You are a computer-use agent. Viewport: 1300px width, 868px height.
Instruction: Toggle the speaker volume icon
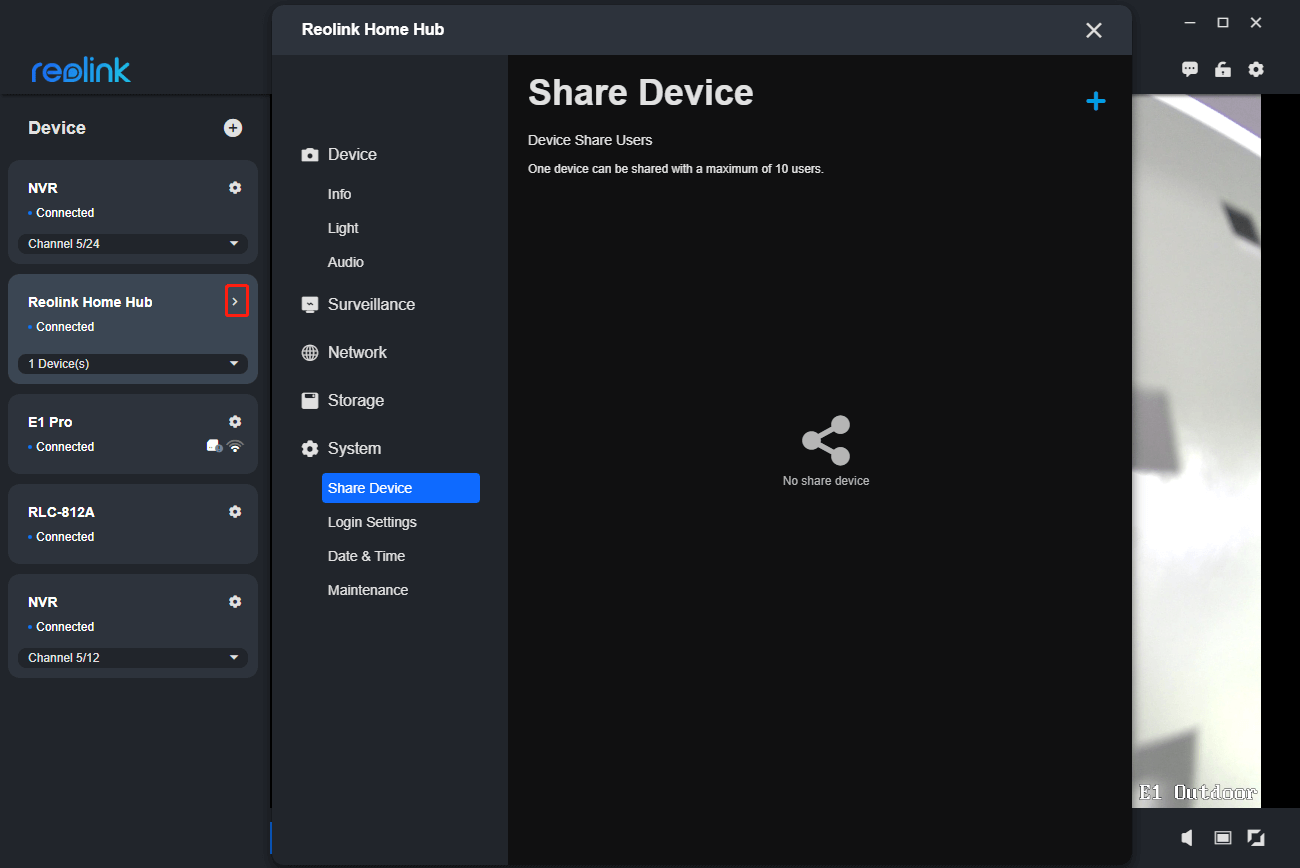pos(1187,837)
